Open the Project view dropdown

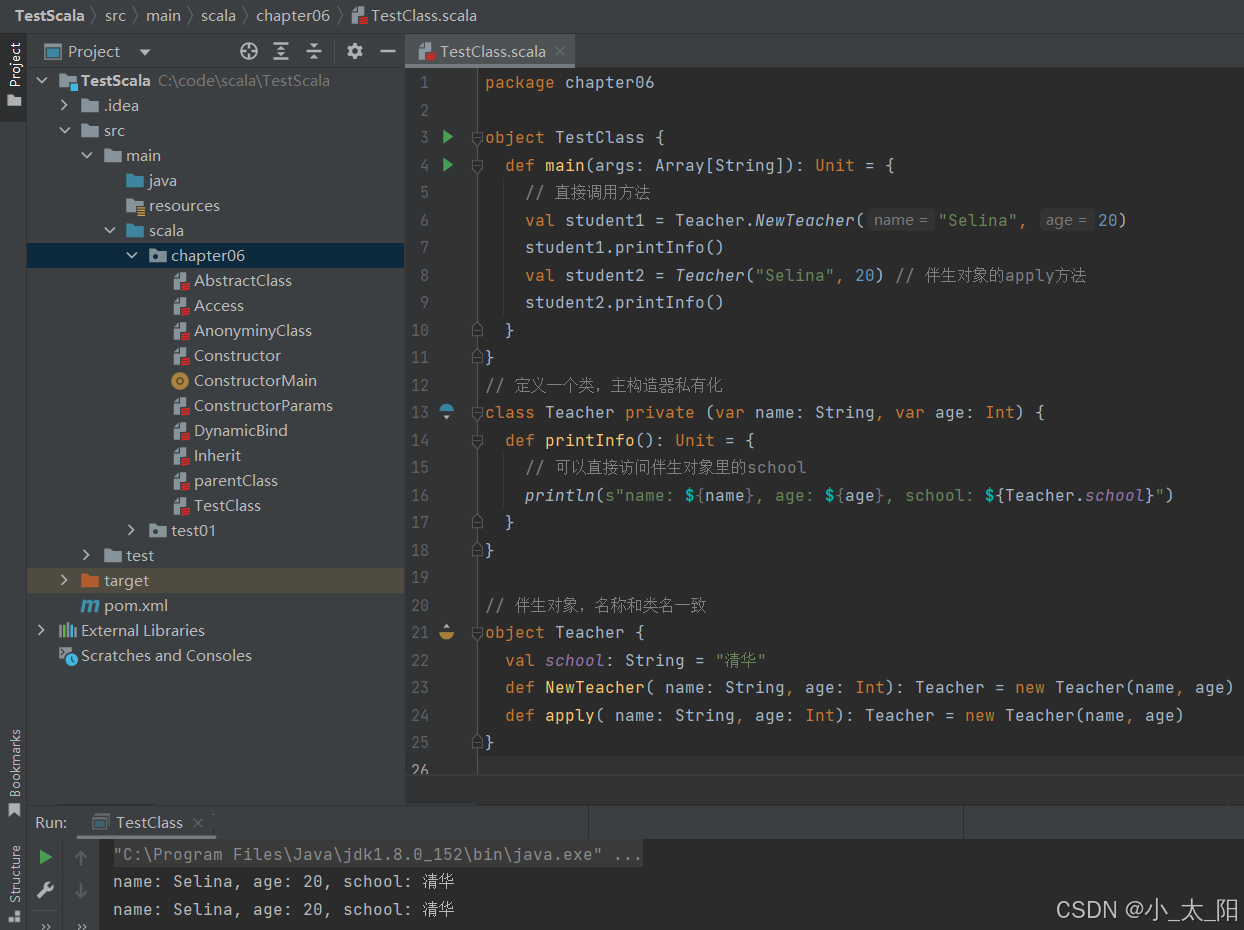145,52
